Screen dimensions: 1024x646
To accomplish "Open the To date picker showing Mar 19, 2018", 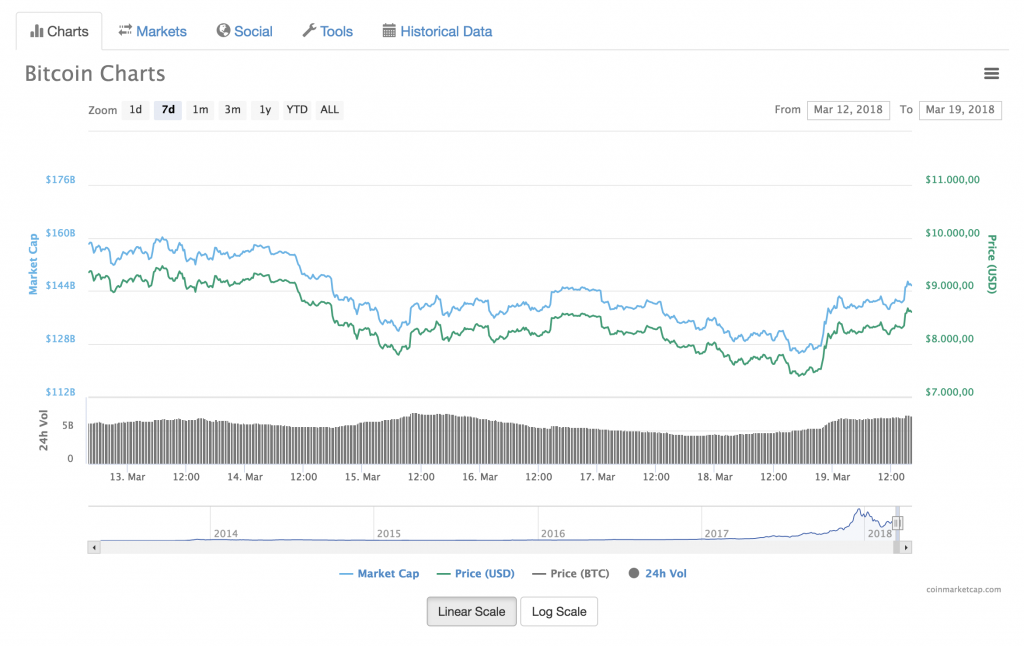I will [x=959, y=110].
